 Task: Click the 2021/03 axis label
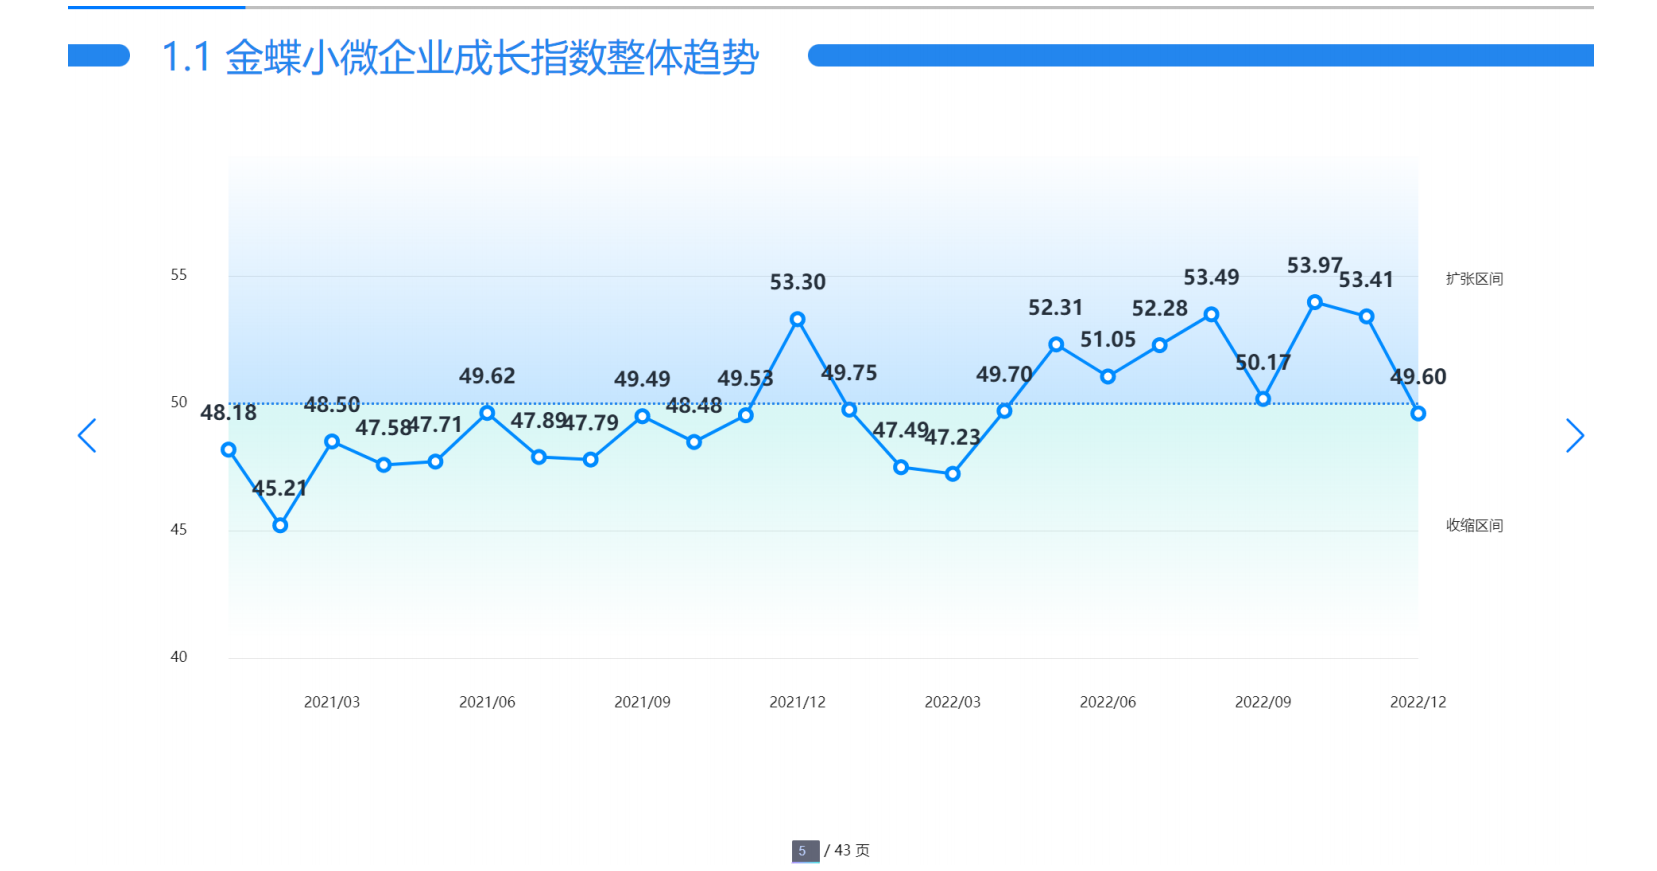coord(332,702)
